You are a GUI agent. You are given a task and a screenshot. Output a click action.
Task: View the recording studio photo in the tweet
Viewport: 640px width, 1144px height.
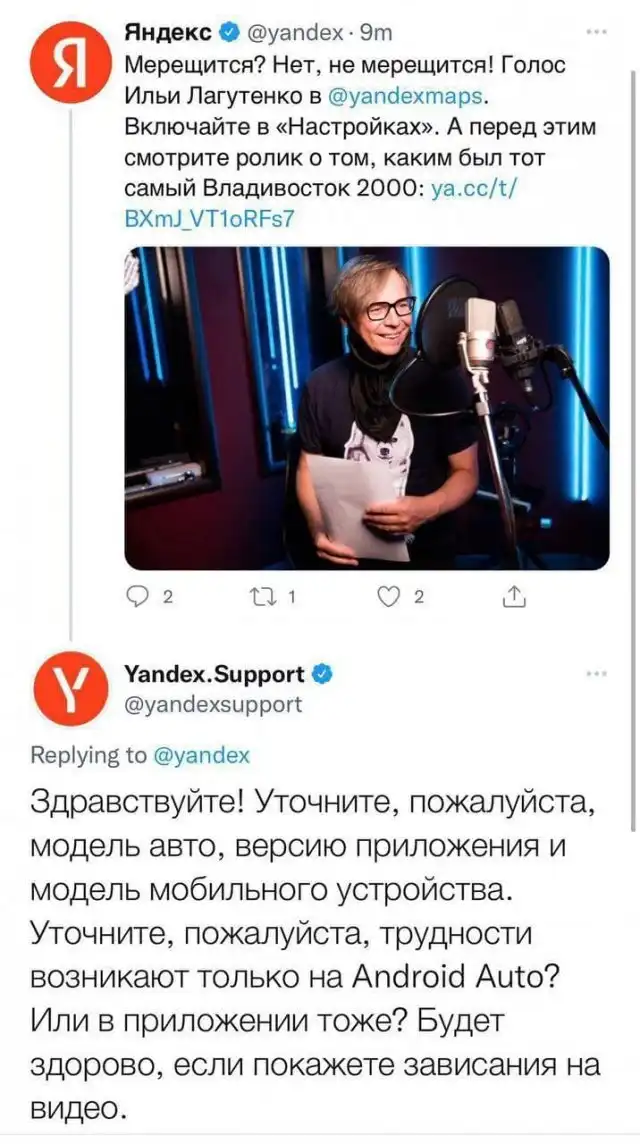pyautogui.click(x=366, y=408)
